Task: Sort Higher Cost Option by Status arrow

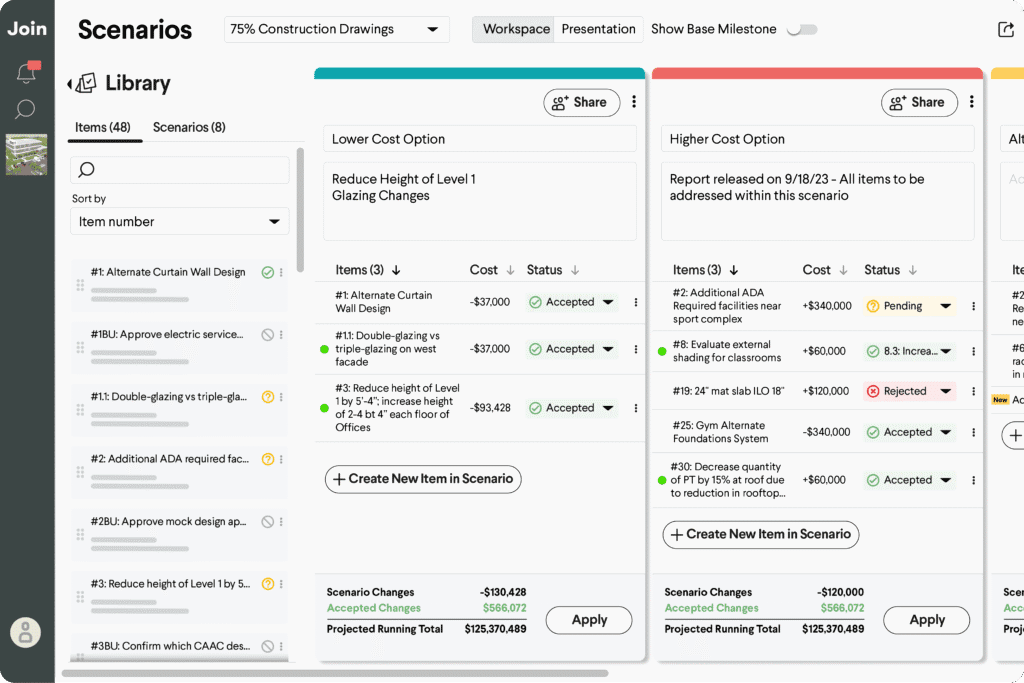Action: coord(912,270)
